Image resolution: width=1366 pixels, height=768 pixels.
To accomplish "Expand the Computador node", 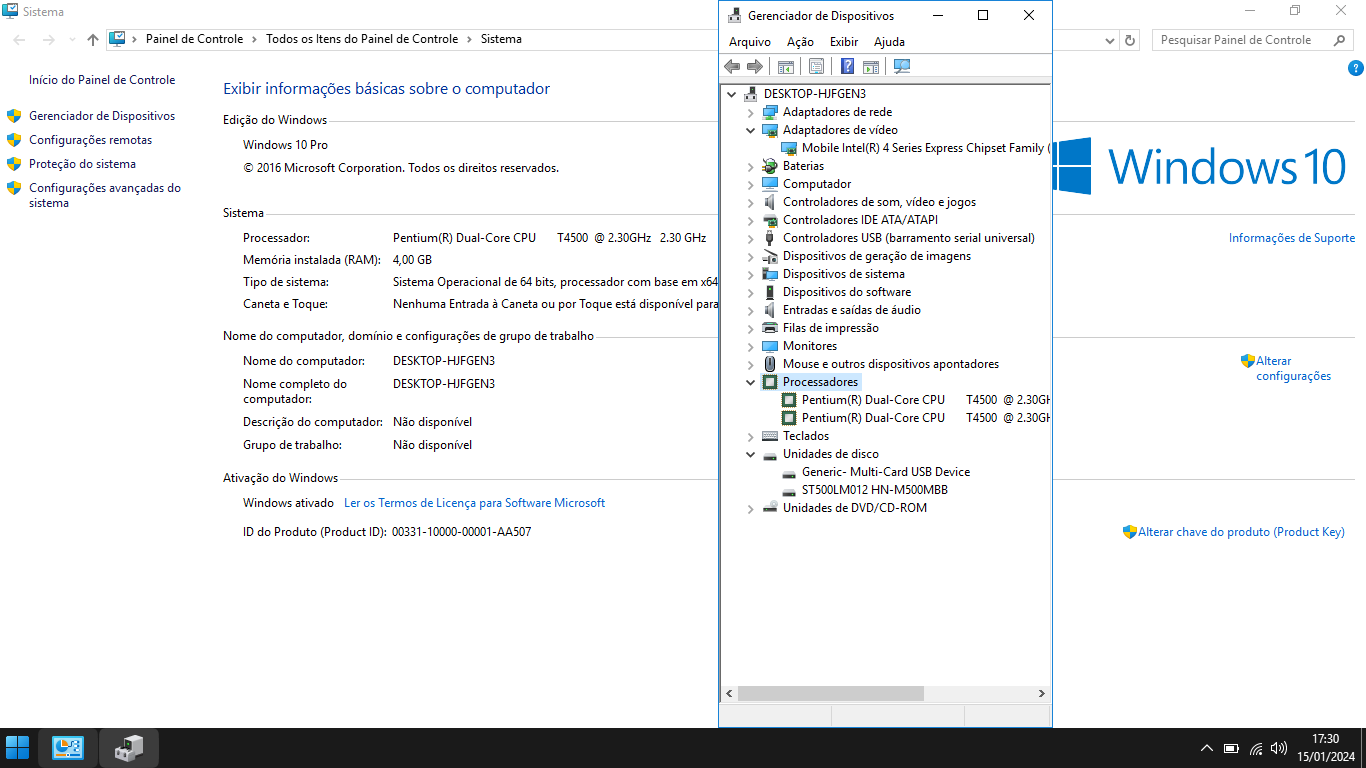I will pyautogui.click(x=751, y=184).
